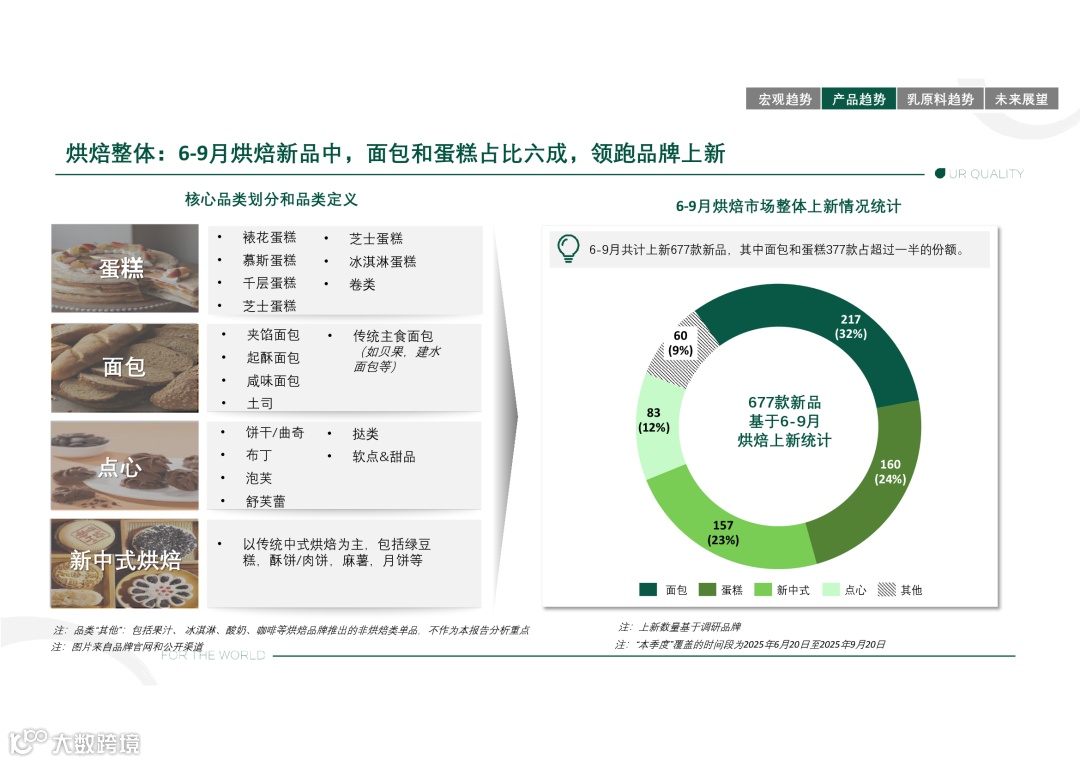Click the 以传统中式烘焙为主 description
Image resolution: width=1080 pixels, height=763 pixels.
(337, 552)
